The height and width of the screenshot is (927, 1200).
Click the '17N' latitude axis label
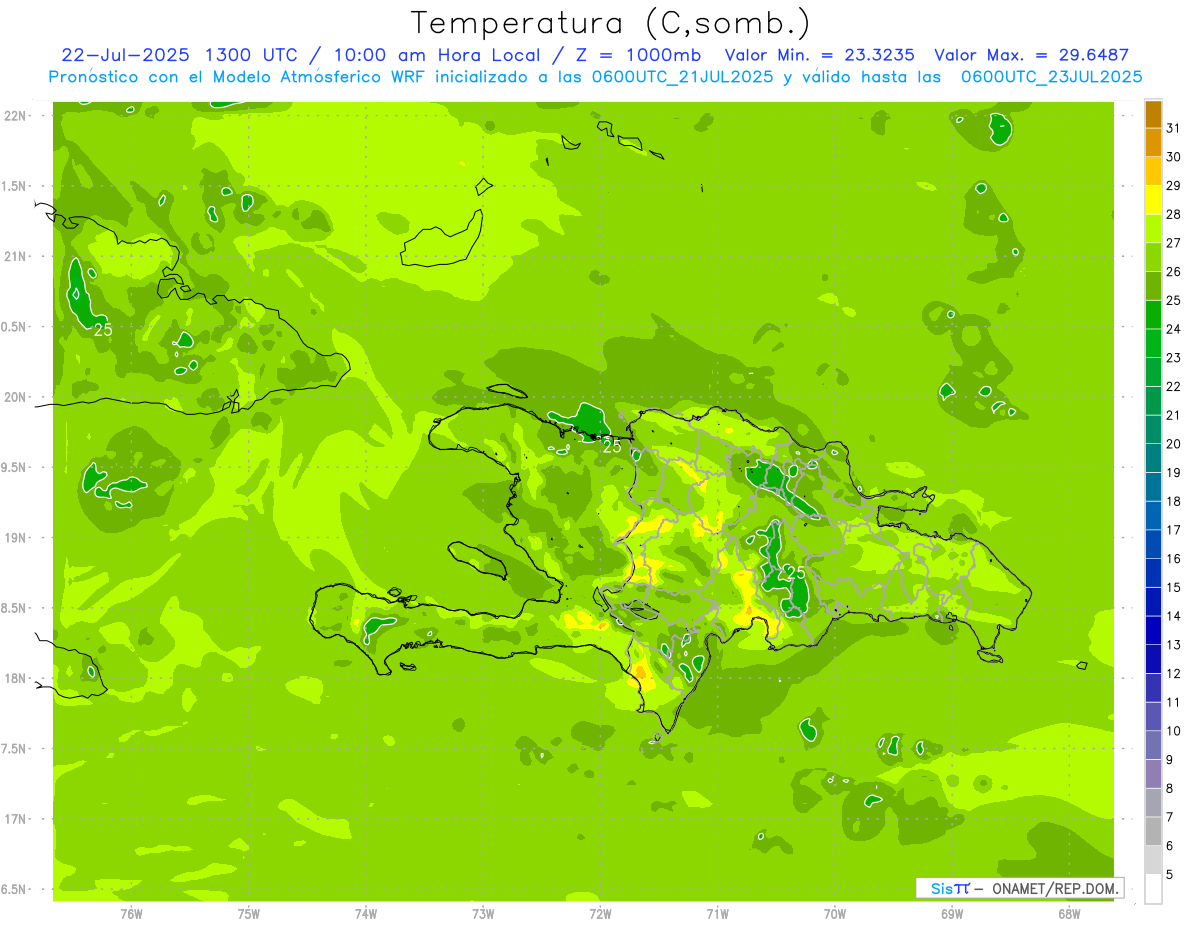pos(13,819)
